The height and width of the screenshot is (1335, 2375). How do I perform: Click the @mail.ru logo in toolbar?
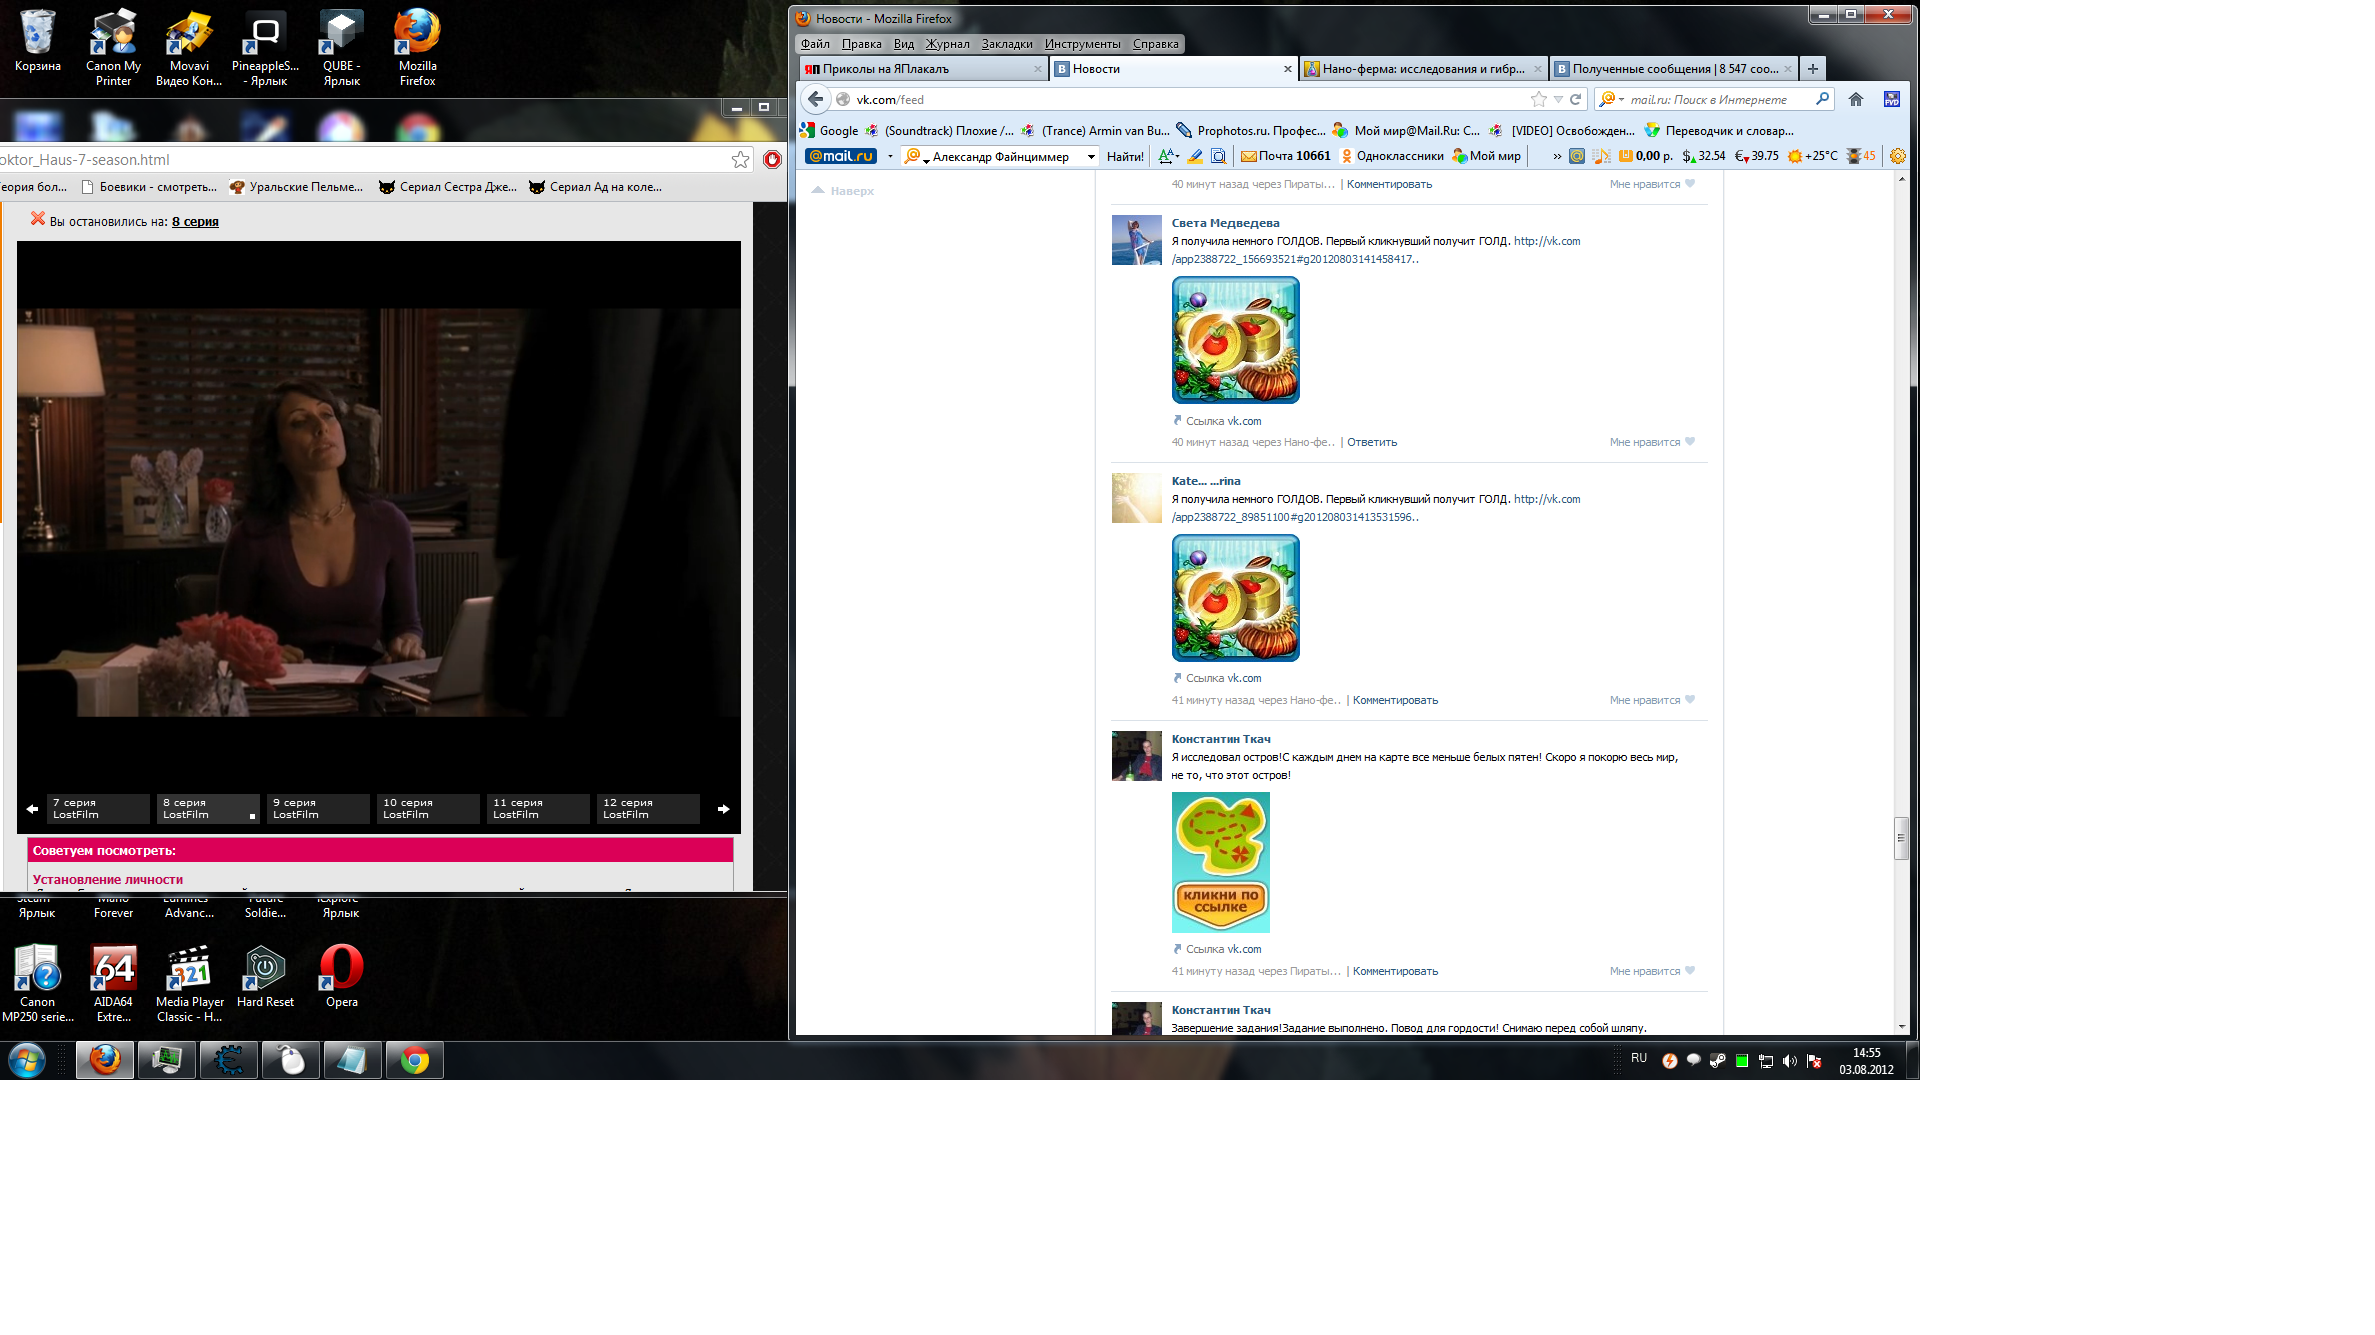[841, 156]
